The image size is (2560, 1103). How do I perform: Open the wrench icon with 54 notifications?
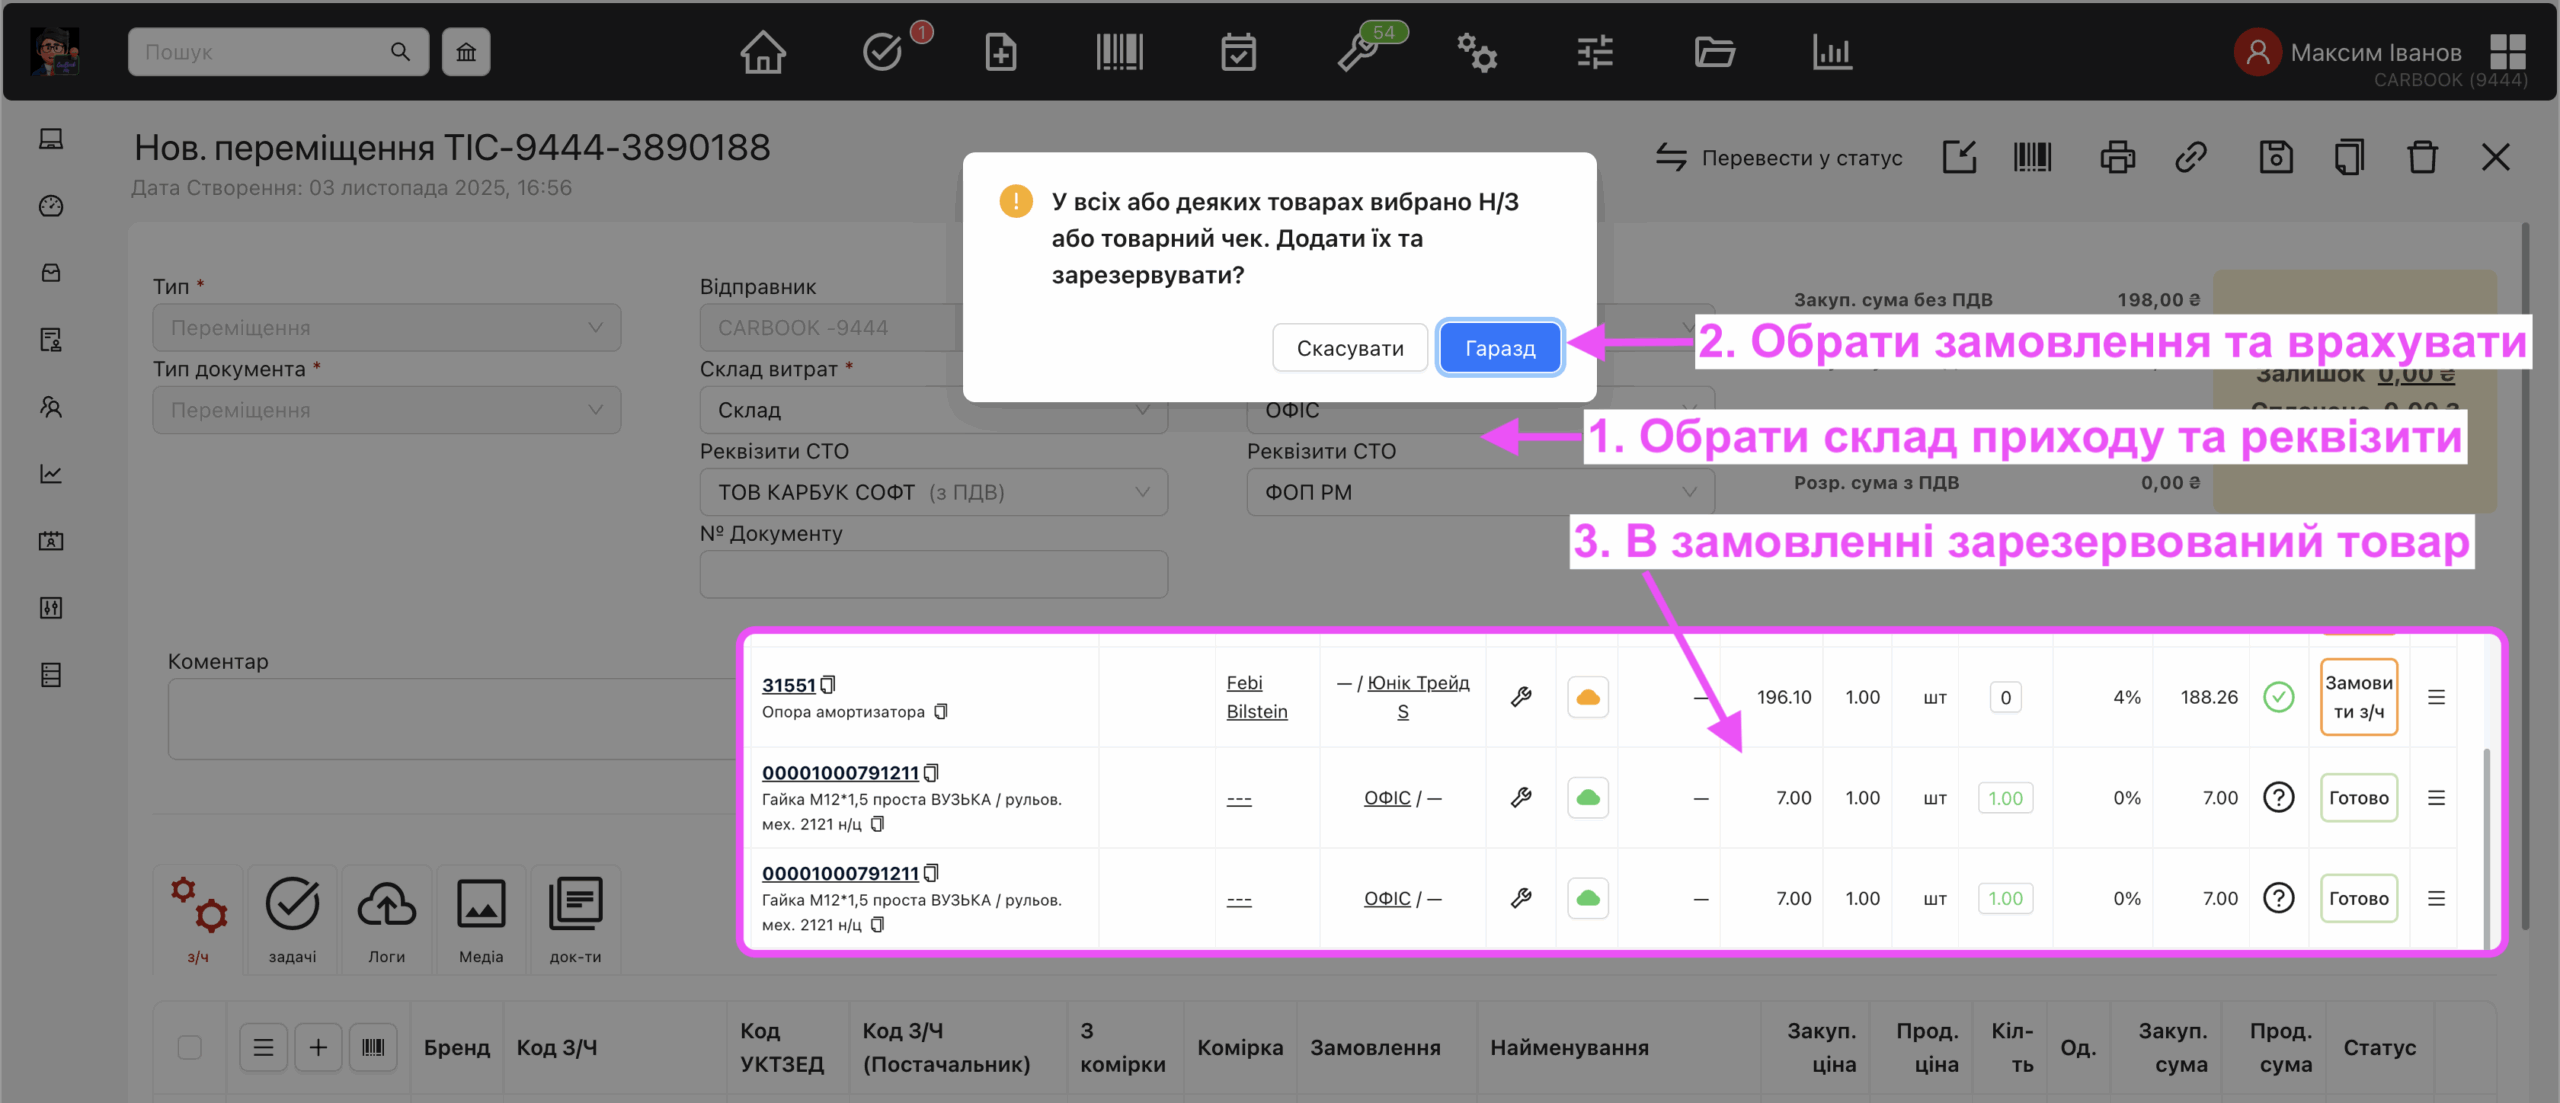click(x=1358, y=52)
